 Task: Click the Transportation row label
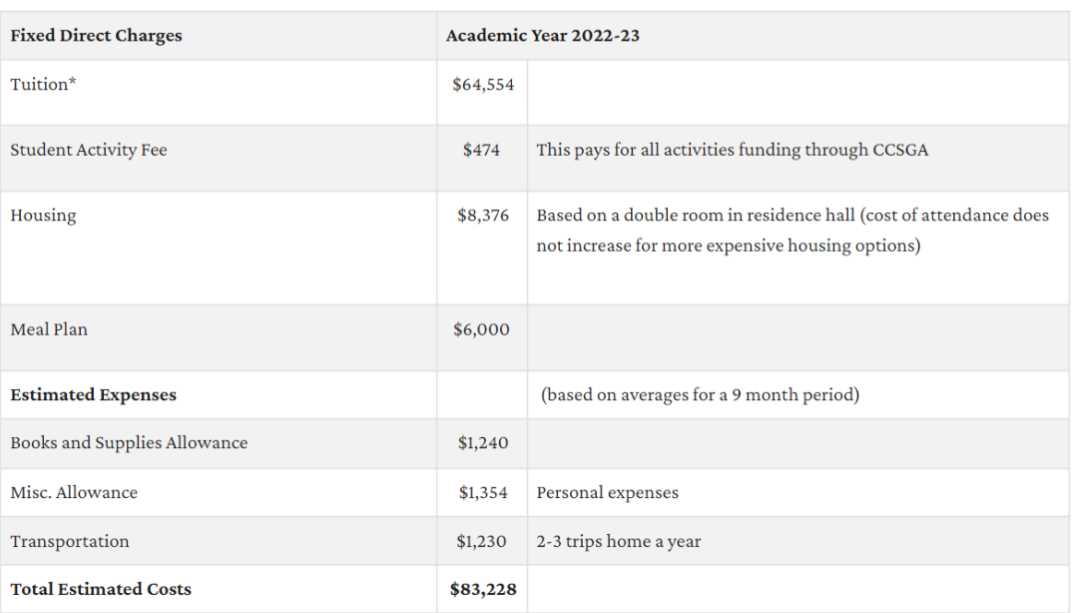tap(70, 541)
